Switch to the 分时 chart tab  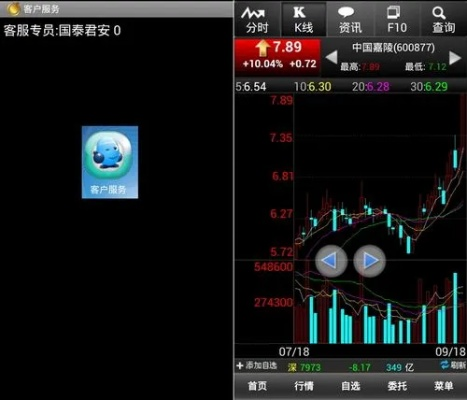(x=257, y=20)
